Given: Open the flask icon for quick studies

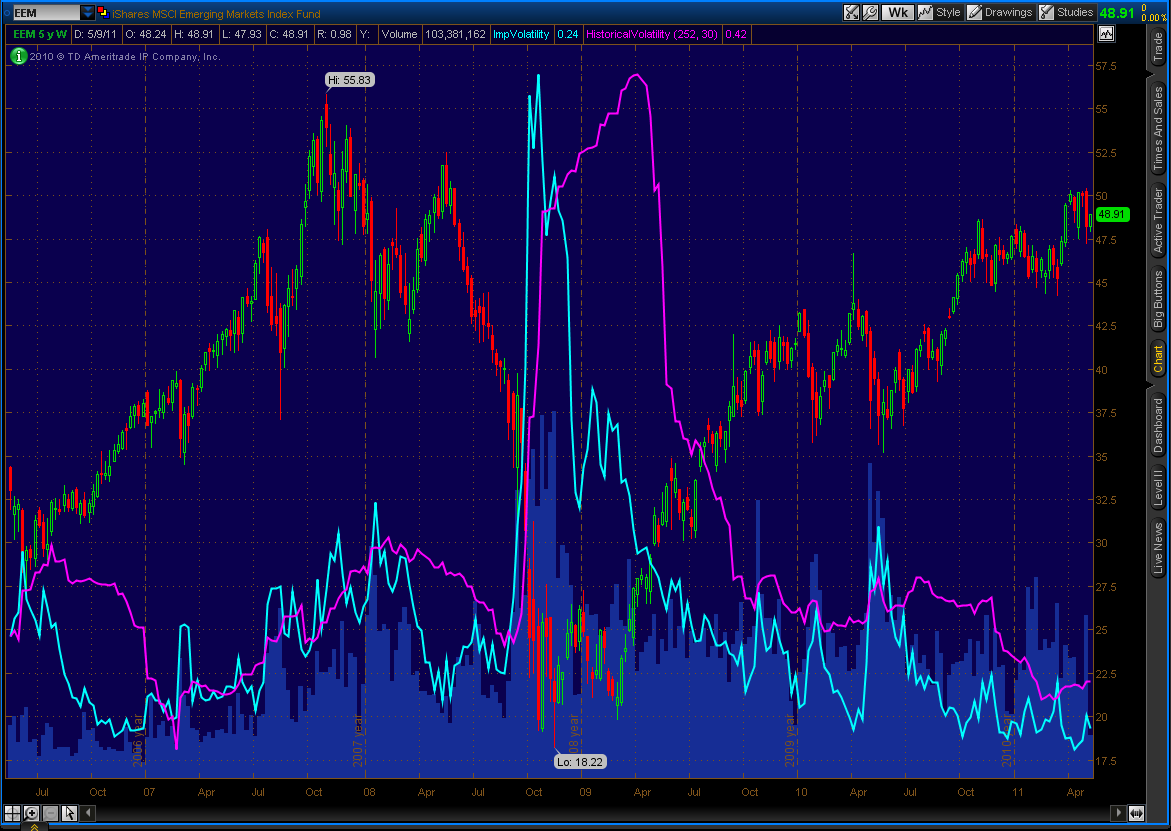Looking at the screenshot, I should click(x=851, y=12).
